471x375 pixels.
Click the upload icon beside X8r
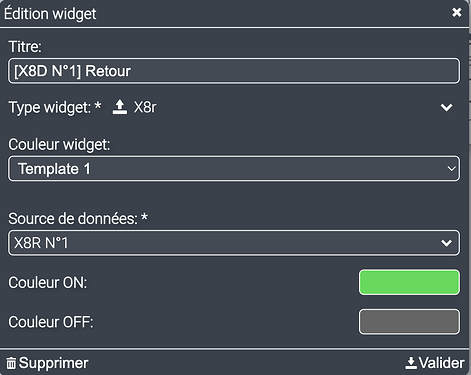pyautogui.click(x=120, y=107)
